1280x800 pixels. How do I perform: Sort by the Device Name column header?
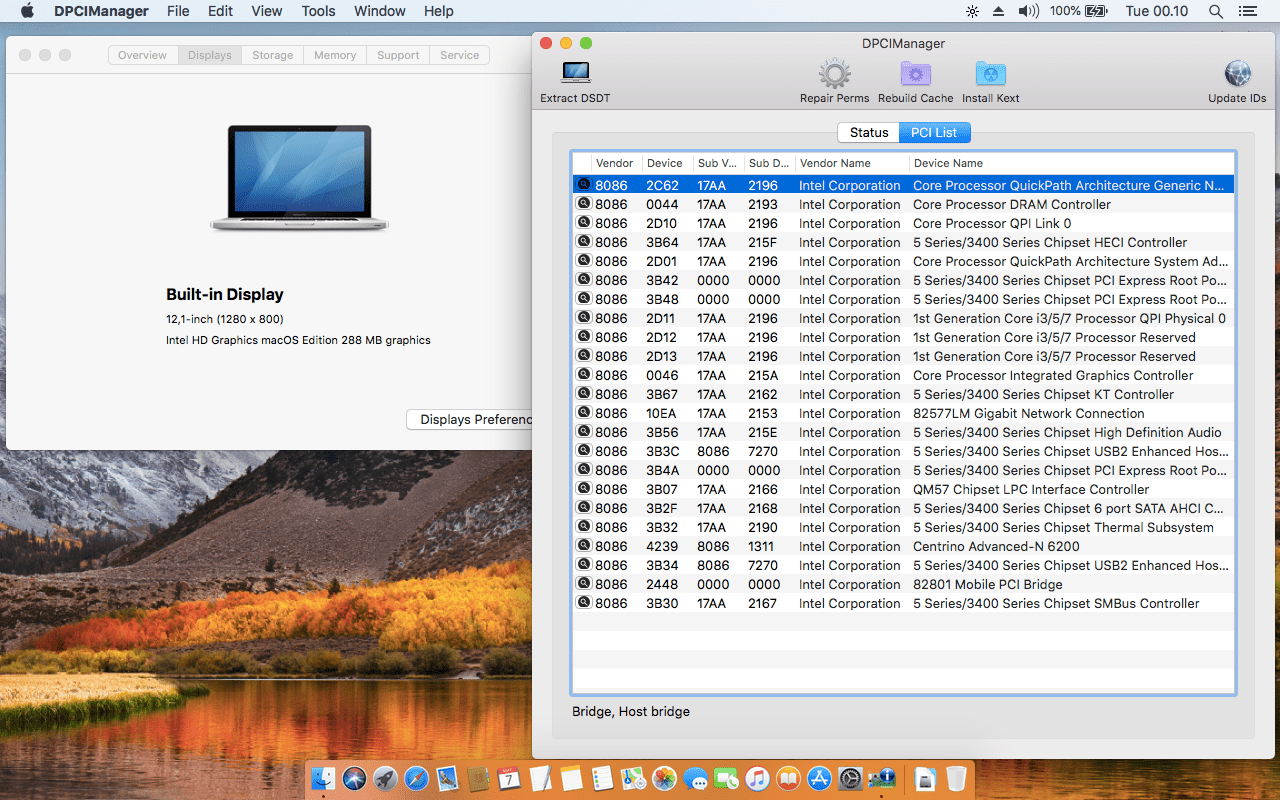(1072, 163)
